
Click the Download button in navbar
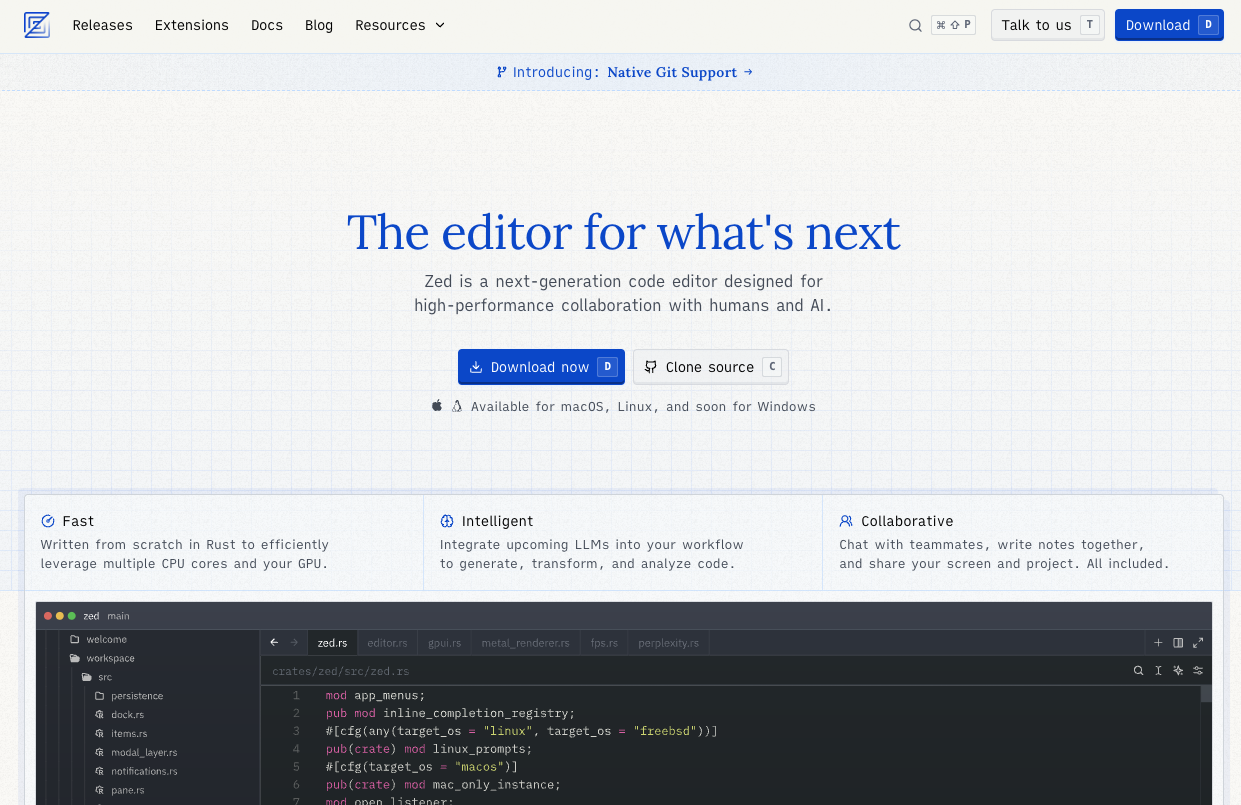point(1169,25)
